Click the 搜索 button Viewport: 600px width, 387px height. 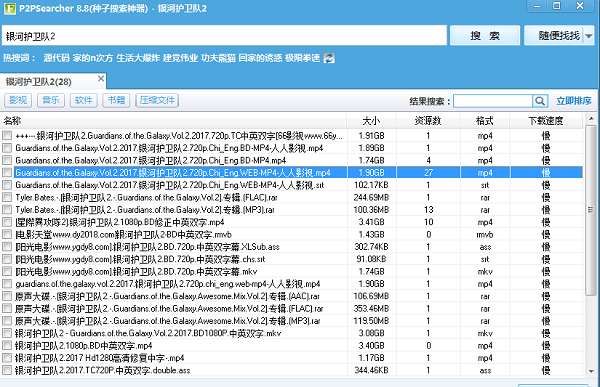485,36
